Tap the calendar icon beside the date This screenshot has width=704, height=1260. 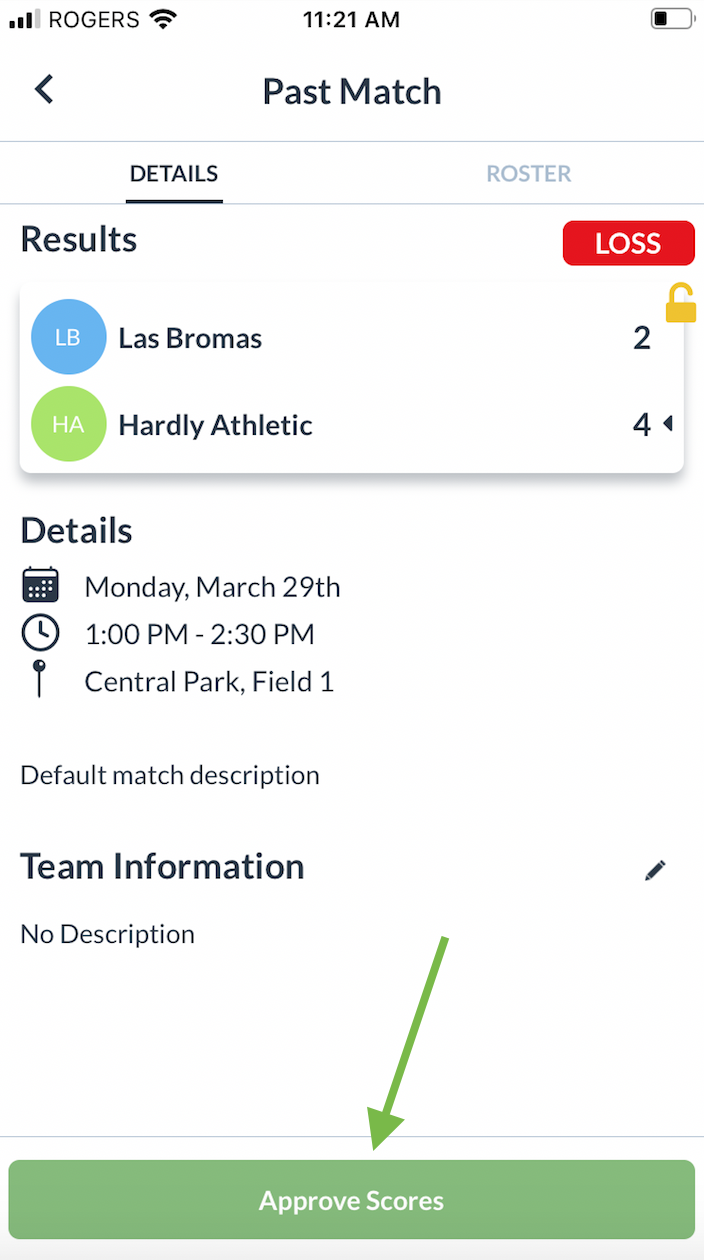pos(40,586)
